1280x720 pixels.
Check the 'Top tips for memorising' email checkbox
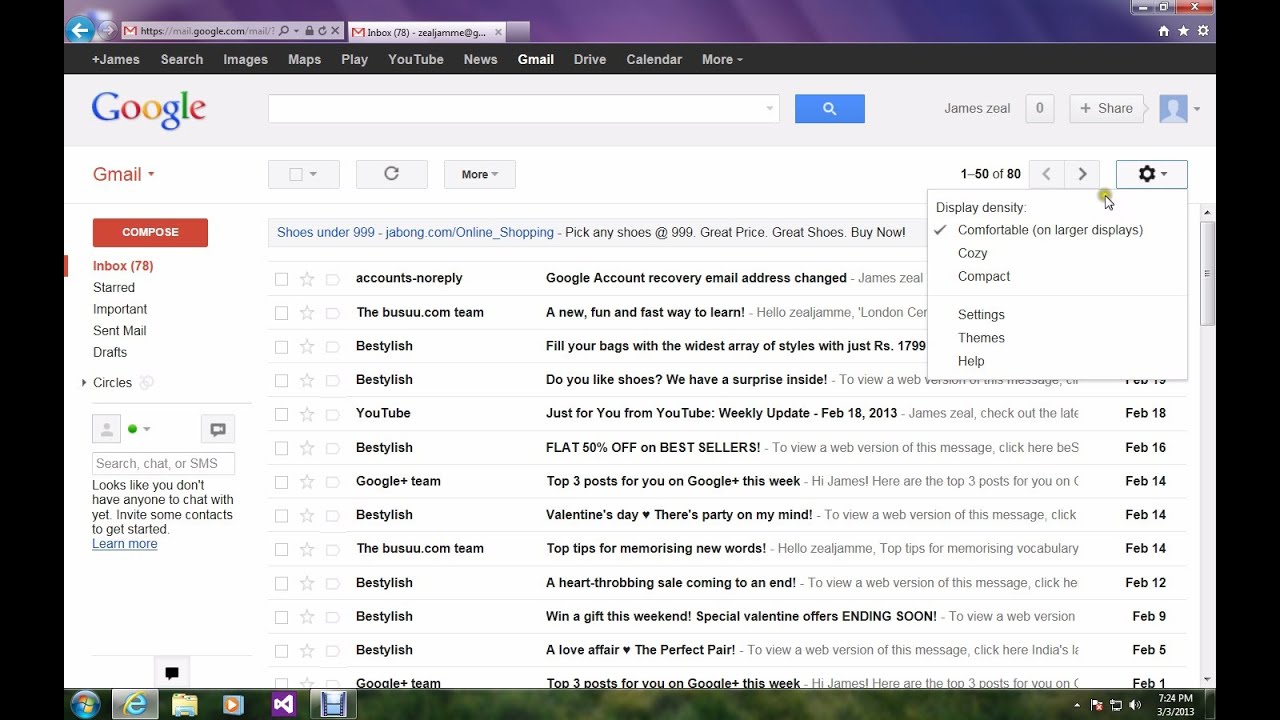[281, 549]
